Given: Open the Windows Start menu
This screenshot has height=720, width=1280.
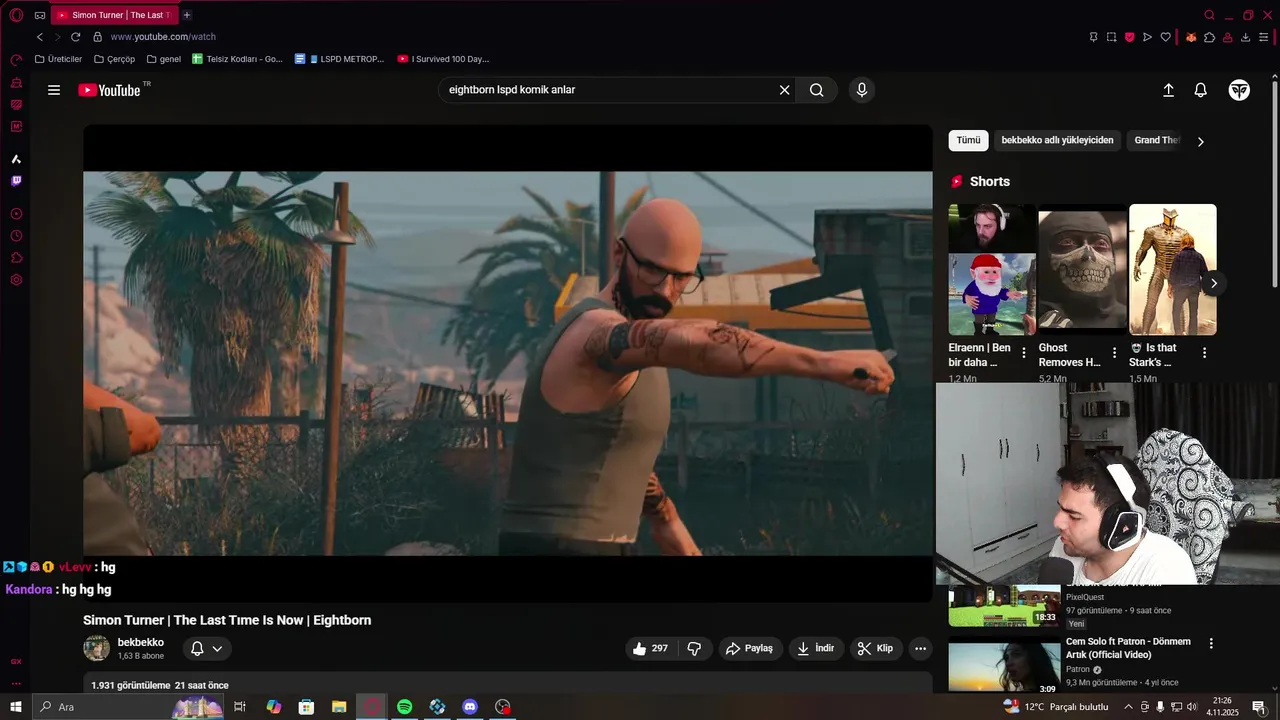Looking at the screenshot, I should [16, 707].
